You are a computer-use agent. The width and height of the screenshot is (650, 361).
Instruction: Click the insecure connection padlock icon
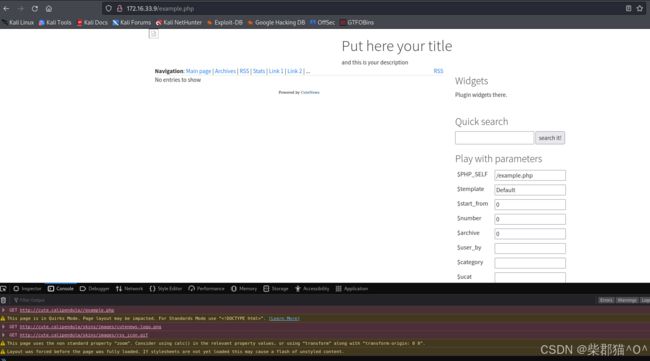119,8
